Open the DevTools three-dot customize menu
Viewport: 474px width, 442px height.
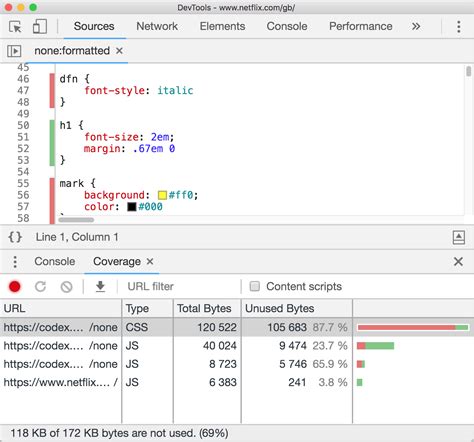point(459,27)
